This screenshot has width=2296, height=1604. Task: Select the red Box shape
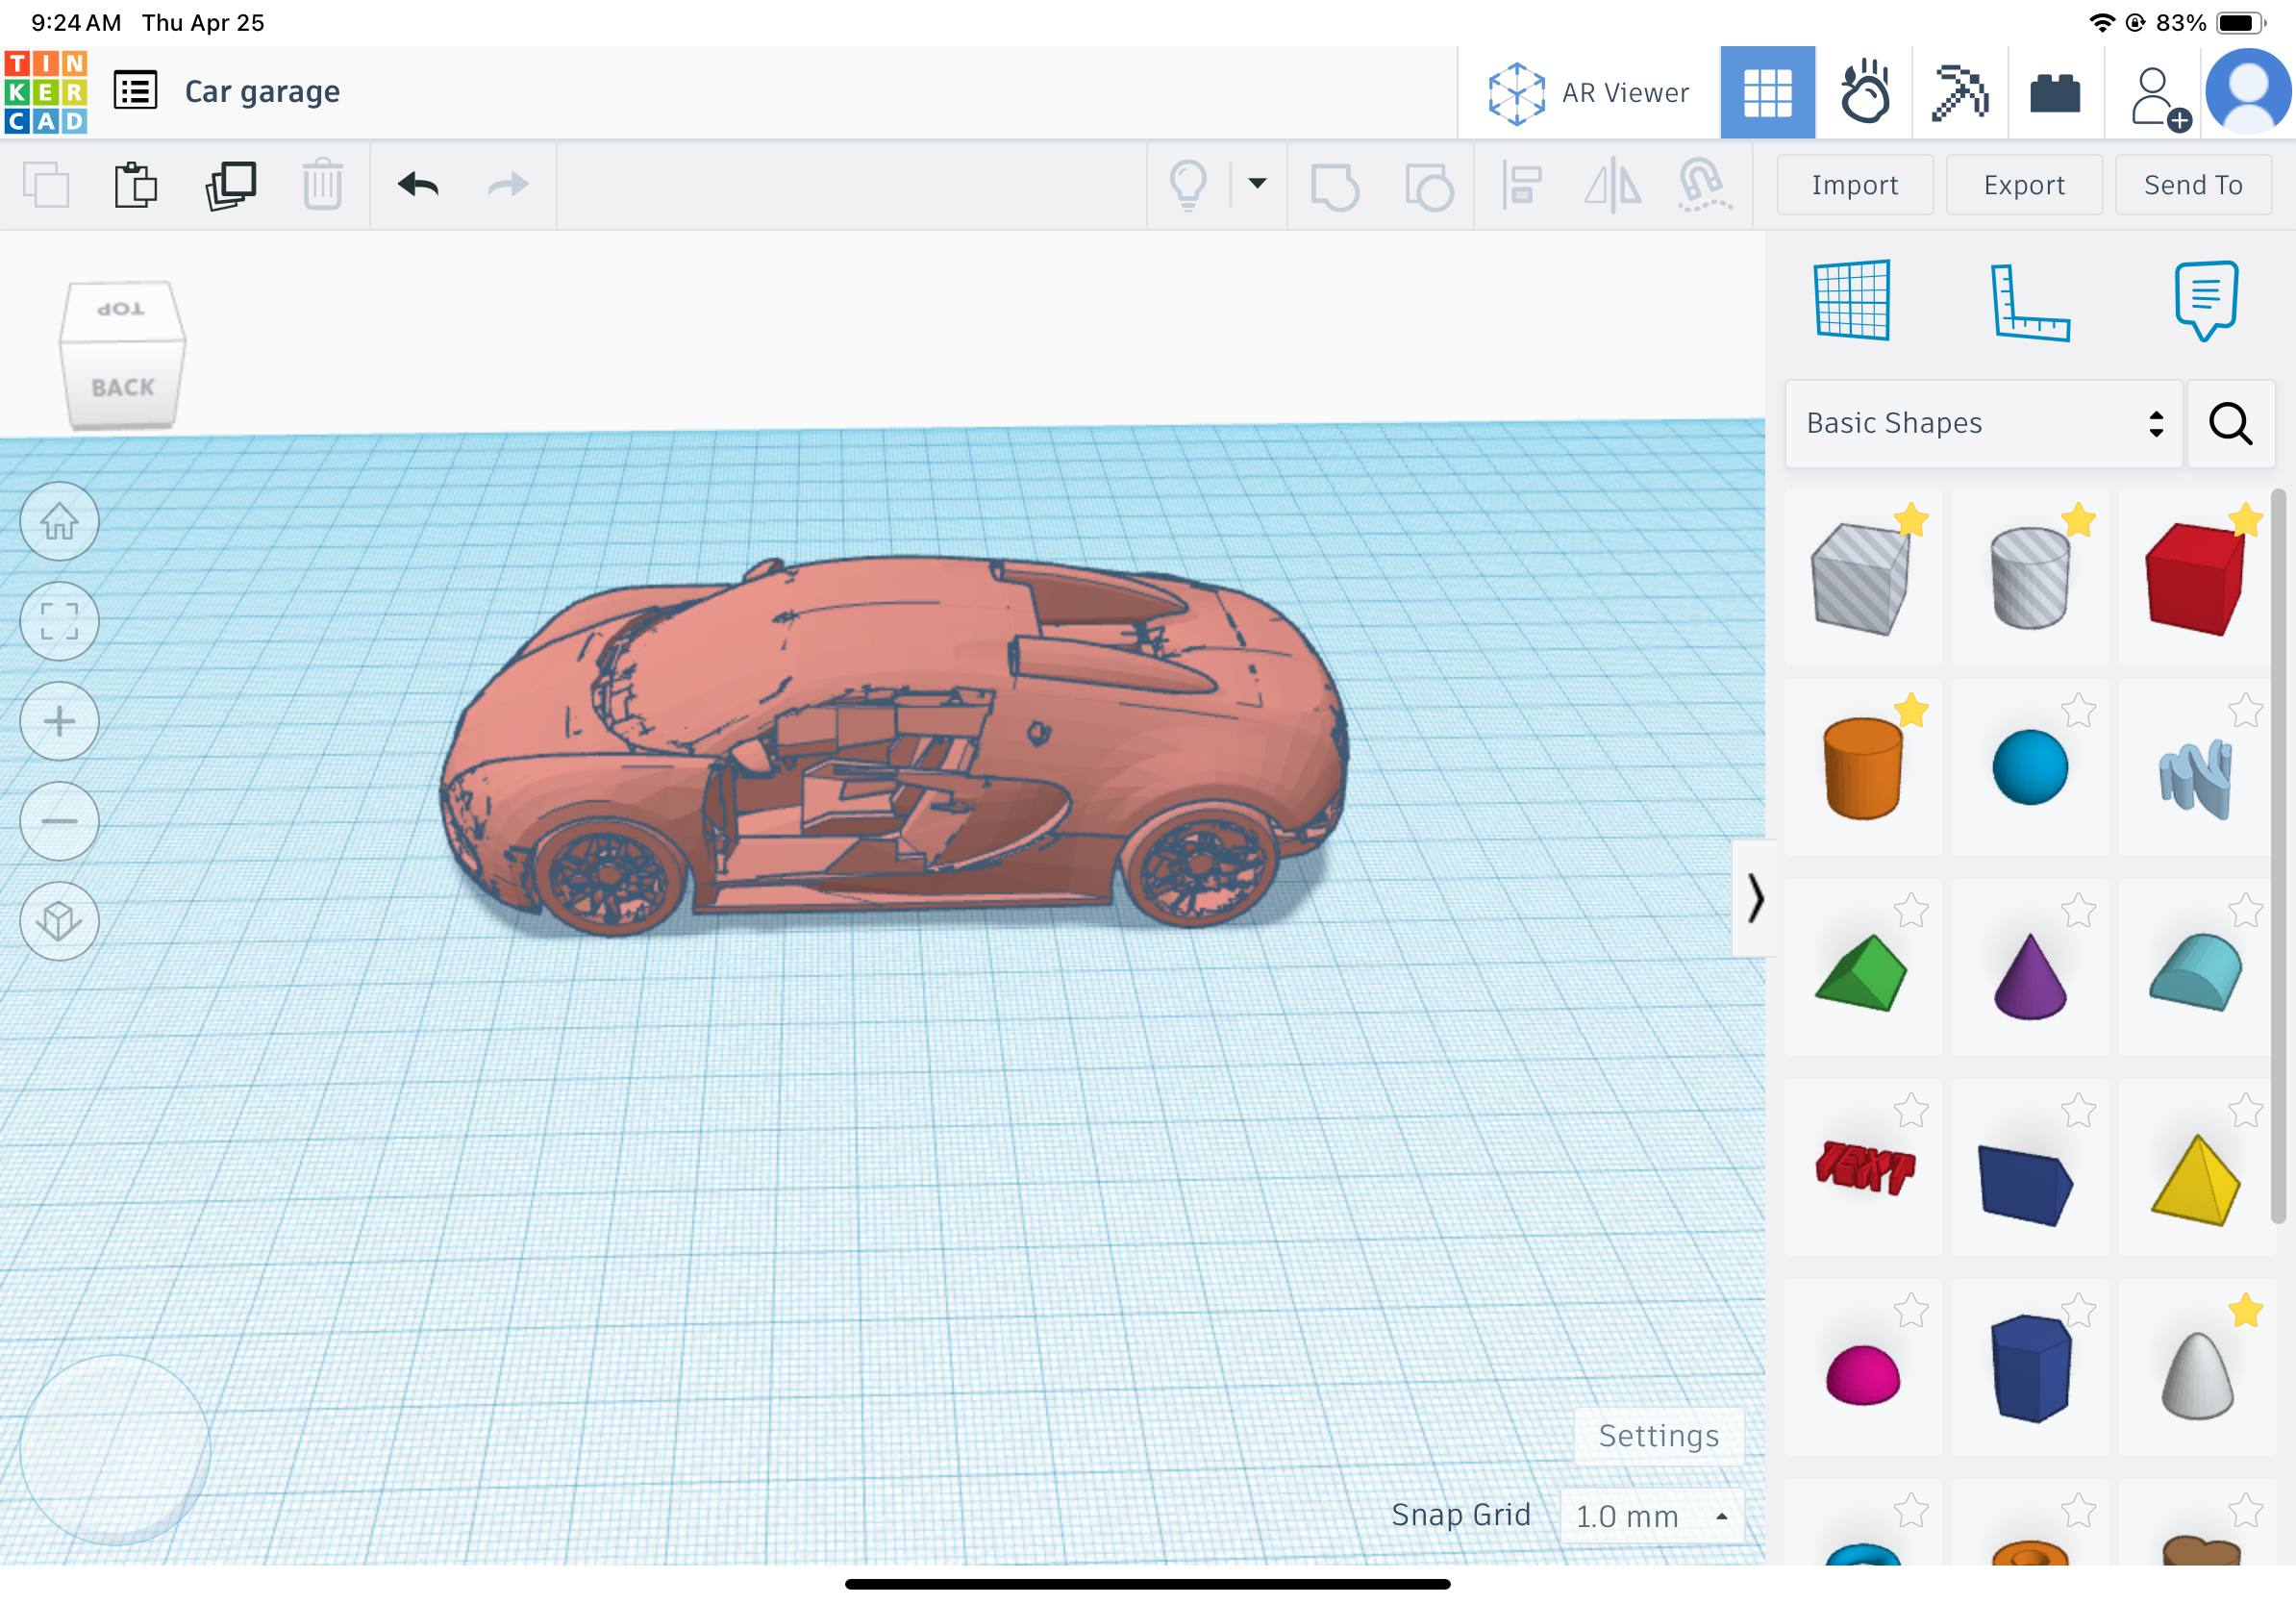[2195, 578]
